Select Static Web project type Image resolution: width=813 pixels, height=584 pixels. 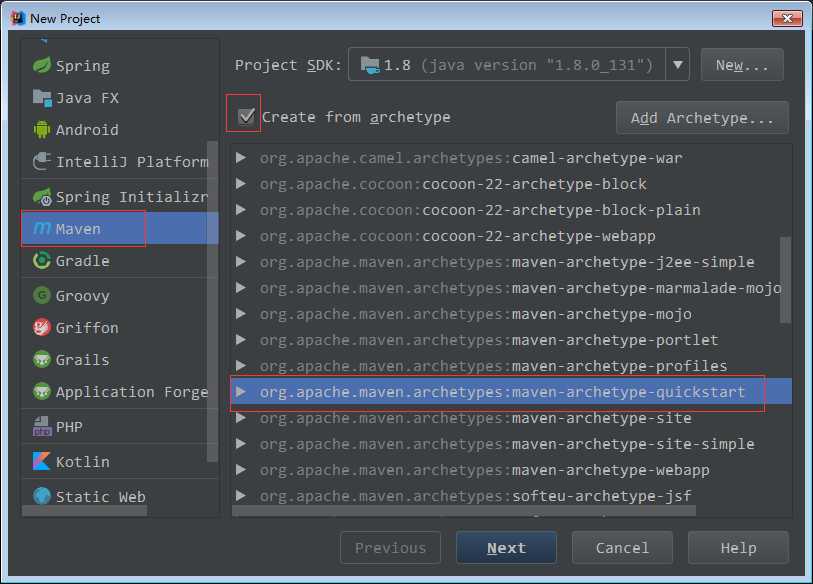coord(114,496)
